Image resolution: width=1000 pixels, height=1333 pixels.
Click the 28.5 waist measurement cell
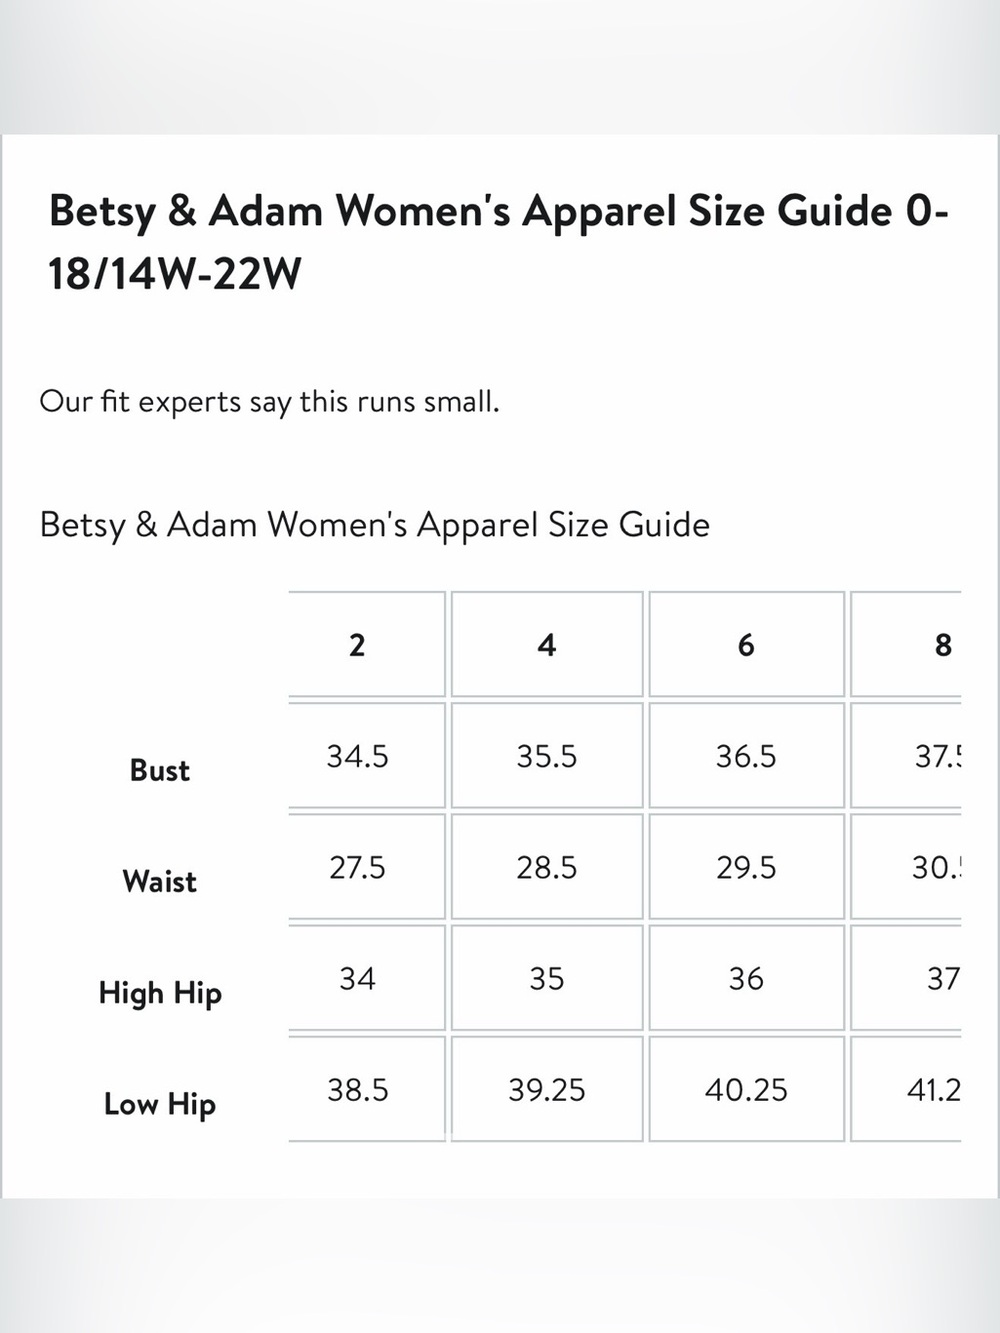(x=547, y=866)
